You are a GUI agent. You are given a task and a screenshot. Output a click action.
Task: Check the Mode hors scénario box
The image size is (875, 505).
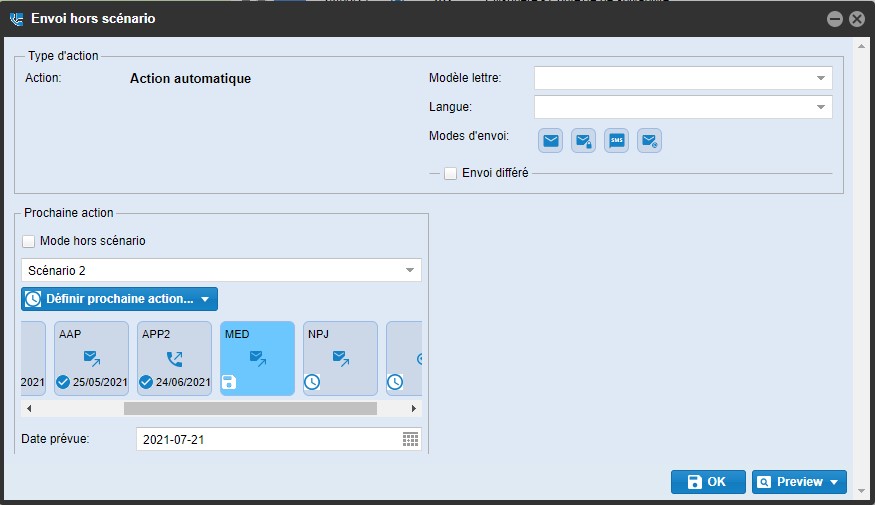point(29,241)
